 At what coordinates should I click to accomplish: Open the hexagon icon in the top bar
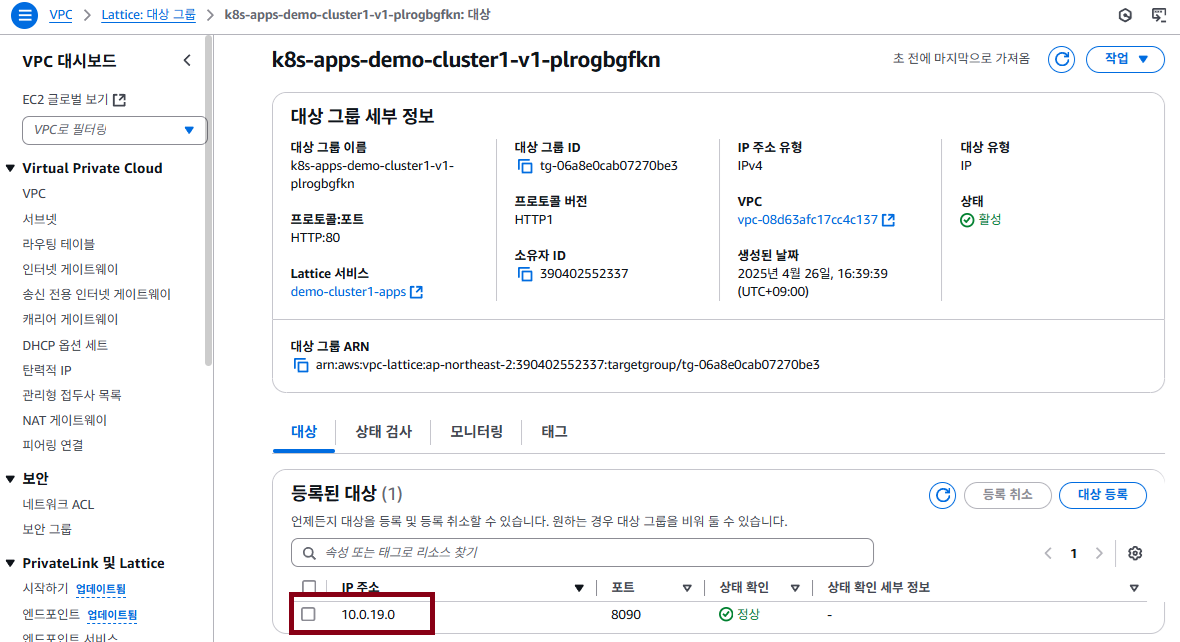click(1125, 15)
